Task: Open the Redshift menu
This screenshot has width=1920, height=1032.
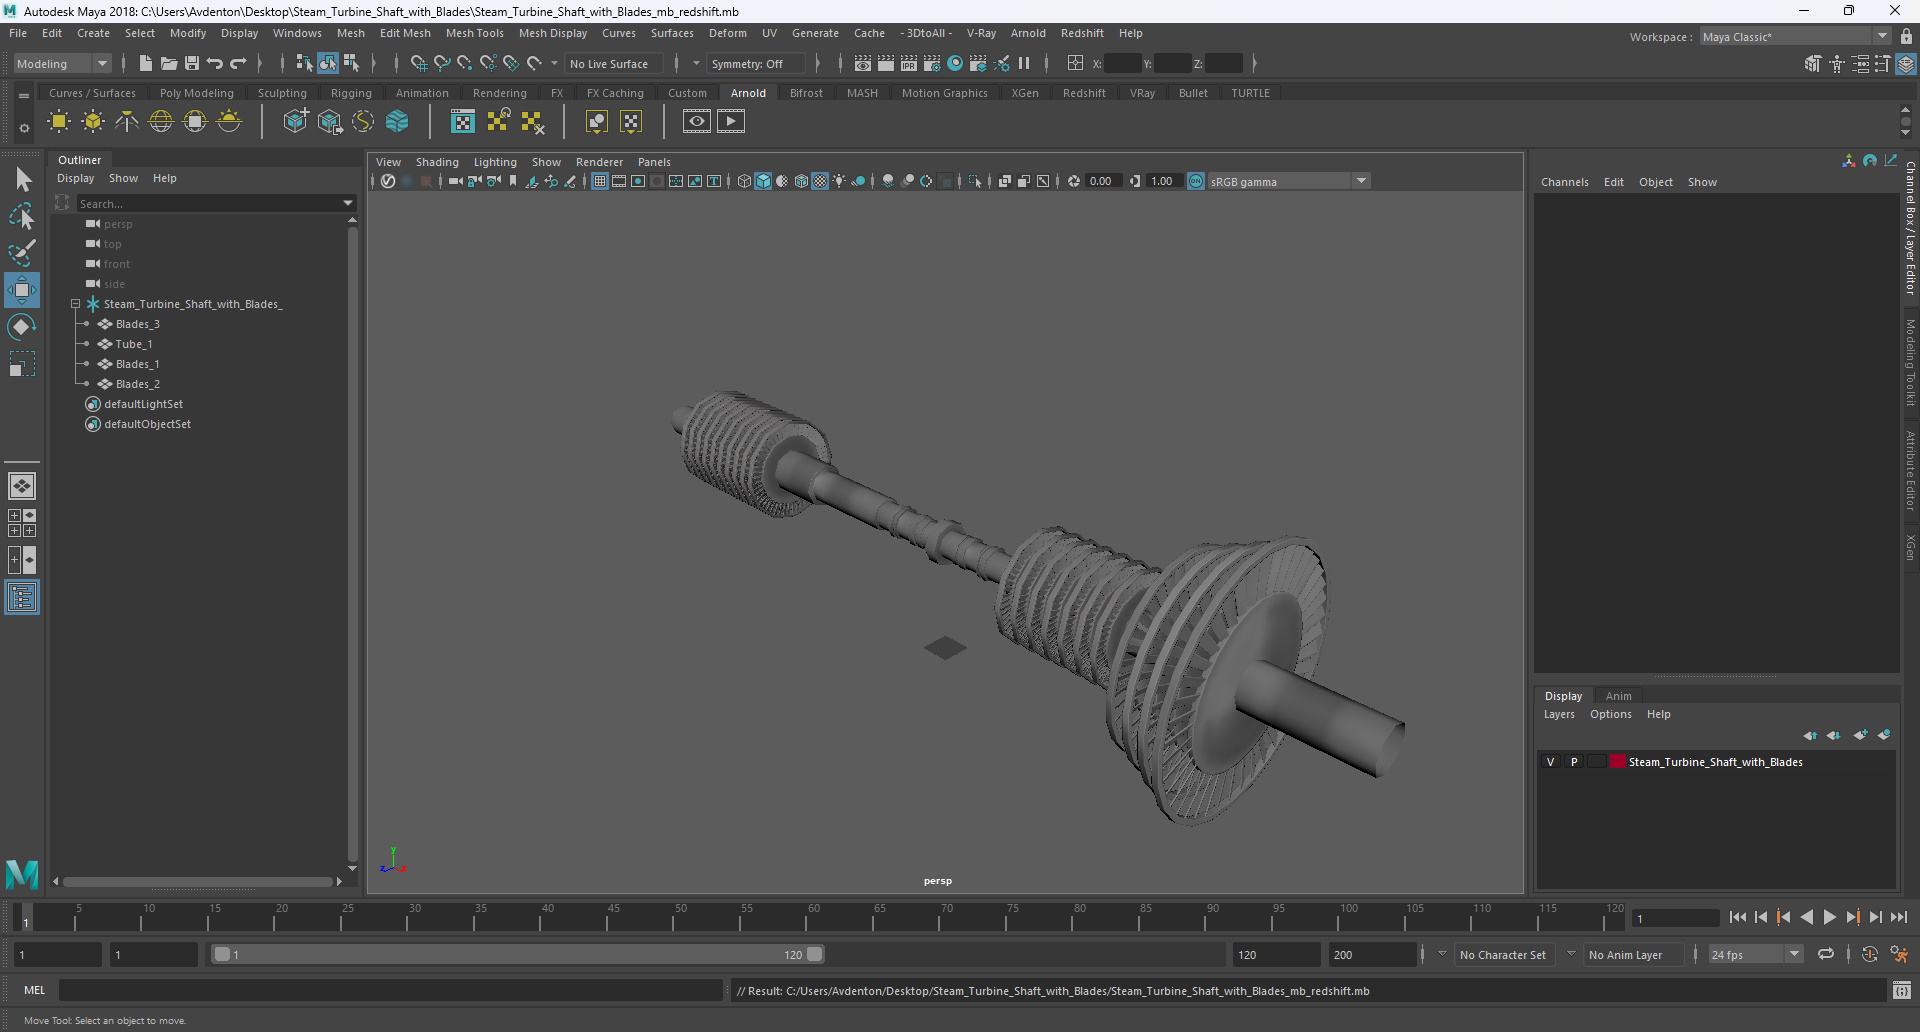Action: click(1082, 33)
